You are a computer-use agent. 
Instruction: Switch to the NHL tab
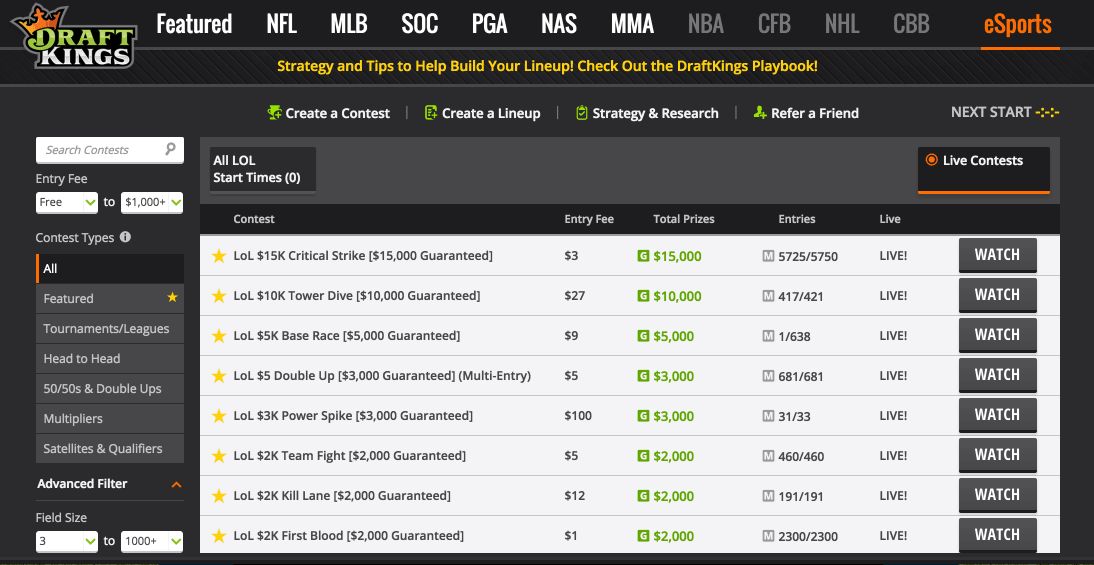click(x=842, y=24)
